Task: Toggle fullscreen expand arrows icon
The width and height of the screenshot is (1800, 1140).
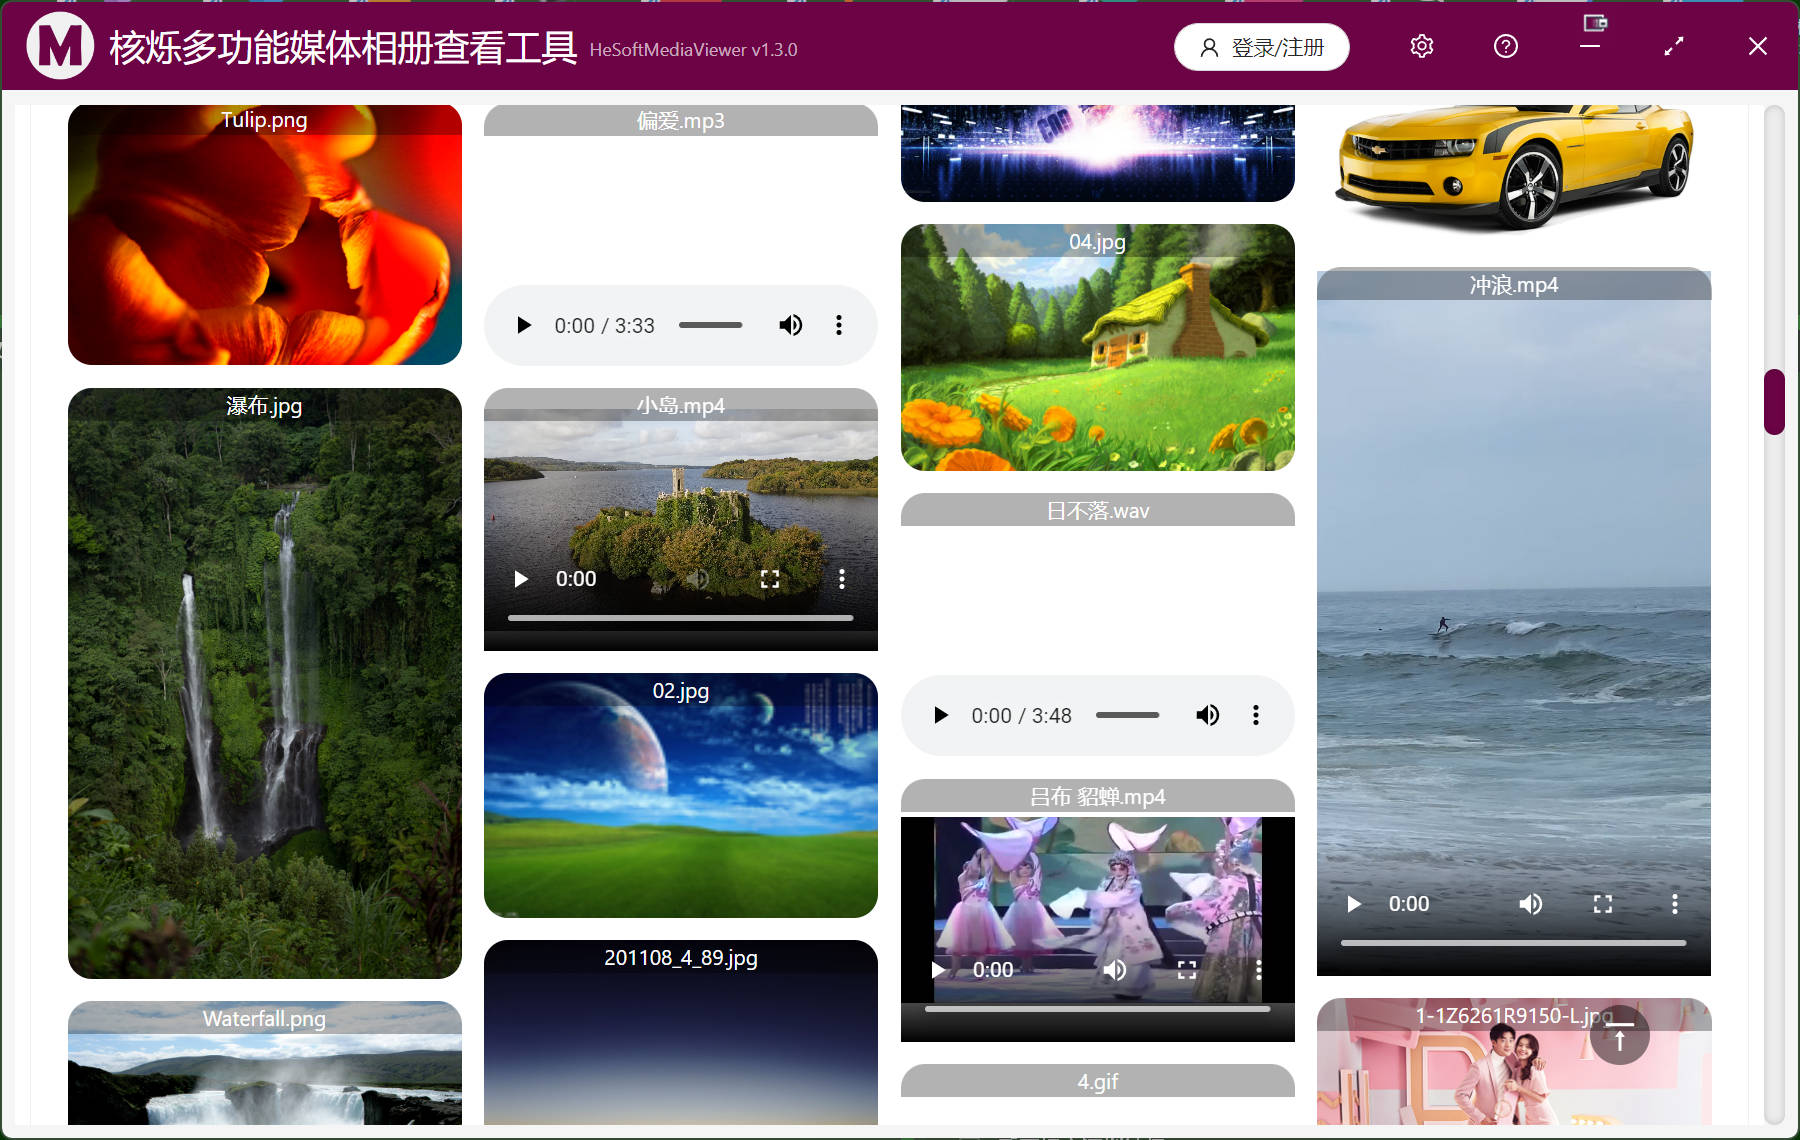Action: 1674,46
